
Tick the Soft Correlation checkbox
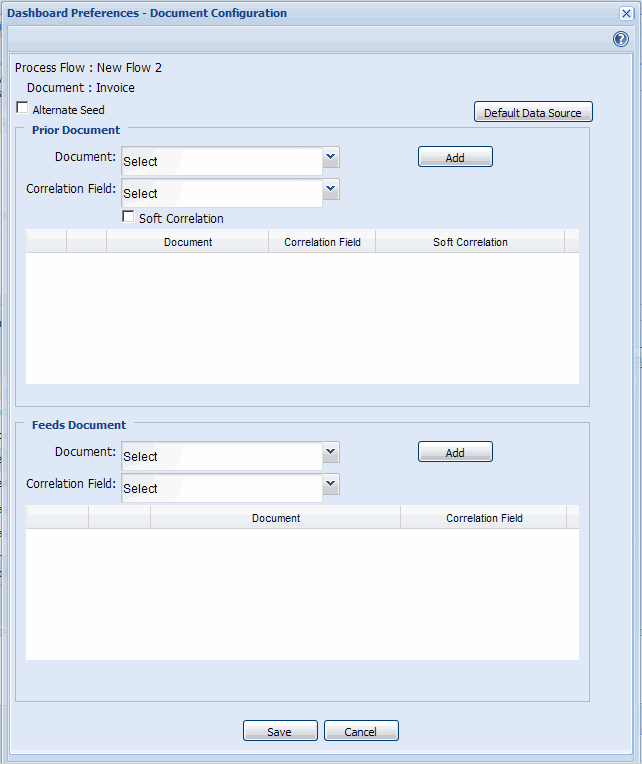coord(128,216)
